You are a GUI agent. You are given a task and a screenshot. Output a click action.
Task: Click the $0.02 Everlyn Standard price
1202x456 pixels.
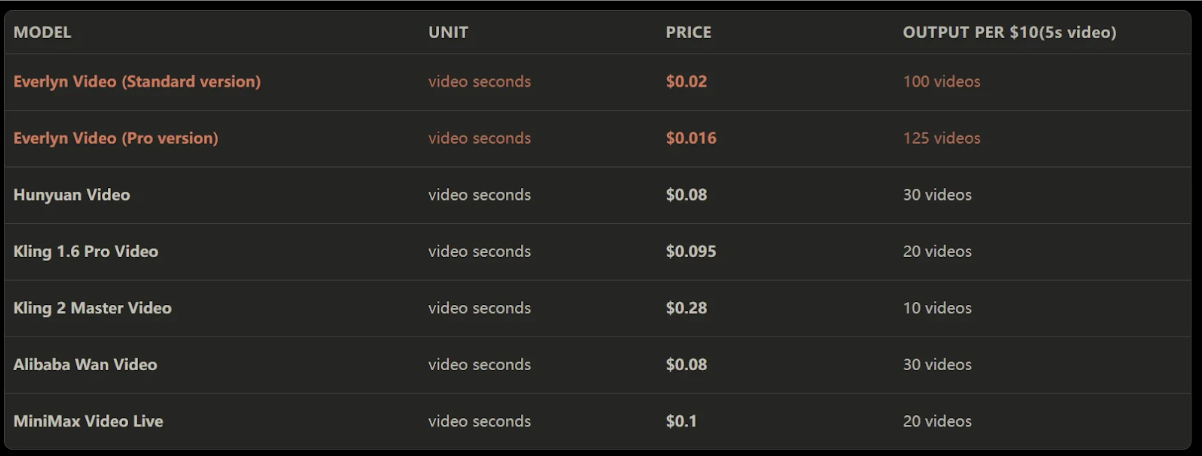(686, 82)
